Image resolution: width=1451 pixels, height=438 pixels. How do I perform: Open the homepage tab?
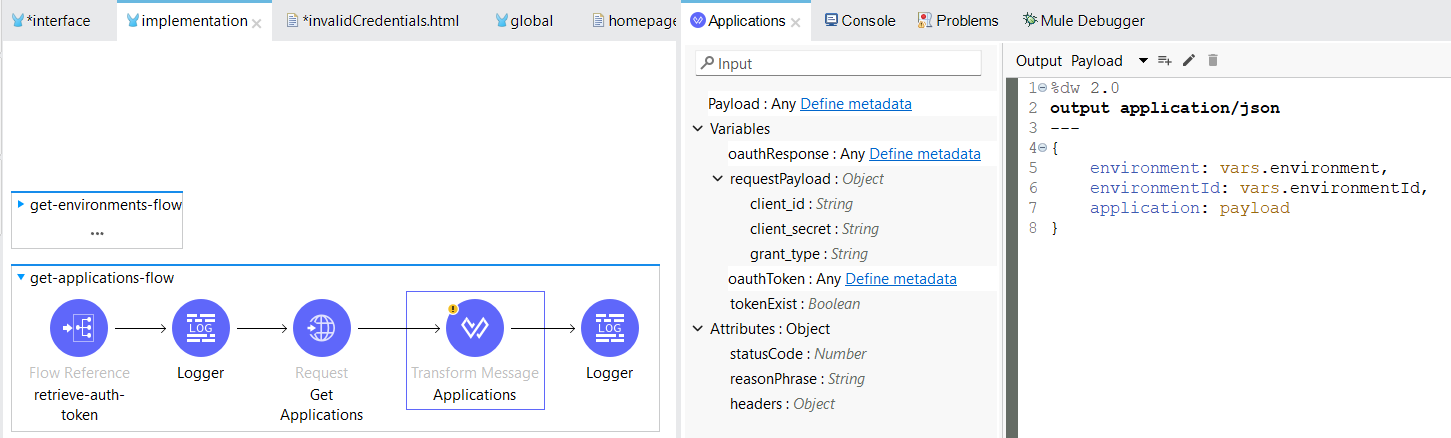pos(635,21)
